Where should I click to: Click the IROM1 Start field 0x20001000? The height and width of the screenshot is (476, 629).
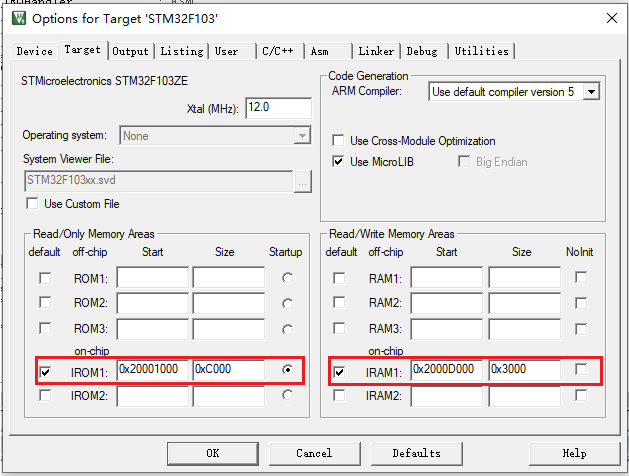point(152,370)
